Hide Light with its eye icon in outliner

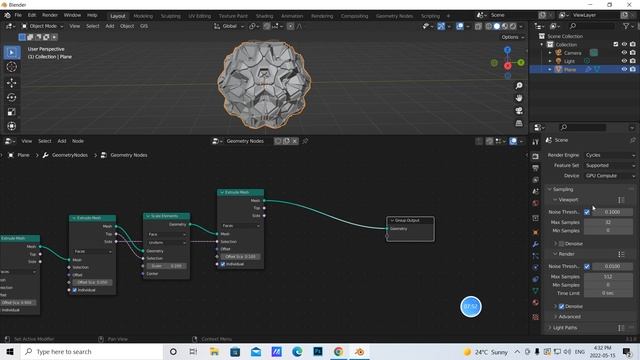coord(624,61)
